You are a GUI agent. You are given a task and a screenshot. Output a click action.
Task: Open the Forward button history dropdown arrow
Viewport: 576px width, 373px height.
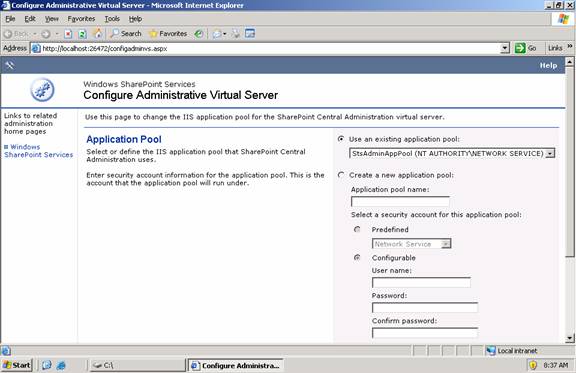(x=57, y=34)
